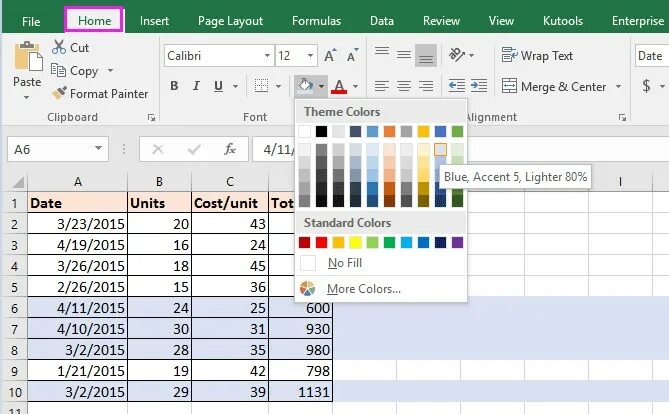This screenshot has height=414, width=669.
Task: Switch to the Formulas tab
Action: (316, 21)
